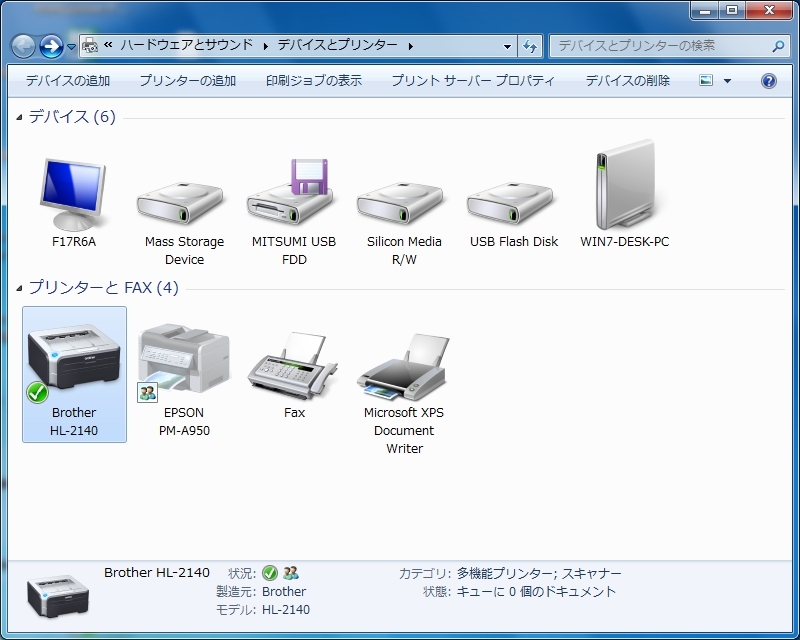Viewport: 800px width, 640px height.
Task: Expand the arrow after デバイスとプリンター breadcrumb
Action: (411, 46)
